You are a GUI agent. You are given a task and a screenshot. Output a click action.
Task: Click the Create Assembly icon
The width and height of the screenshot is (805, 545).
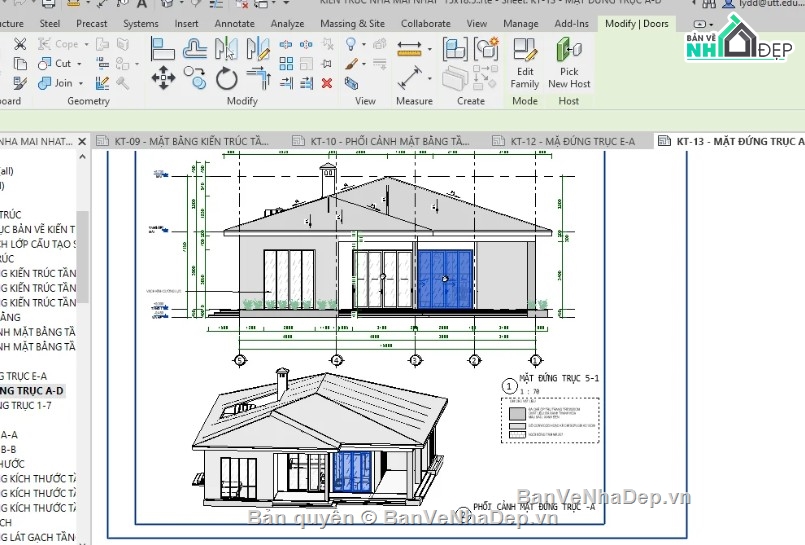coord(455,49)
